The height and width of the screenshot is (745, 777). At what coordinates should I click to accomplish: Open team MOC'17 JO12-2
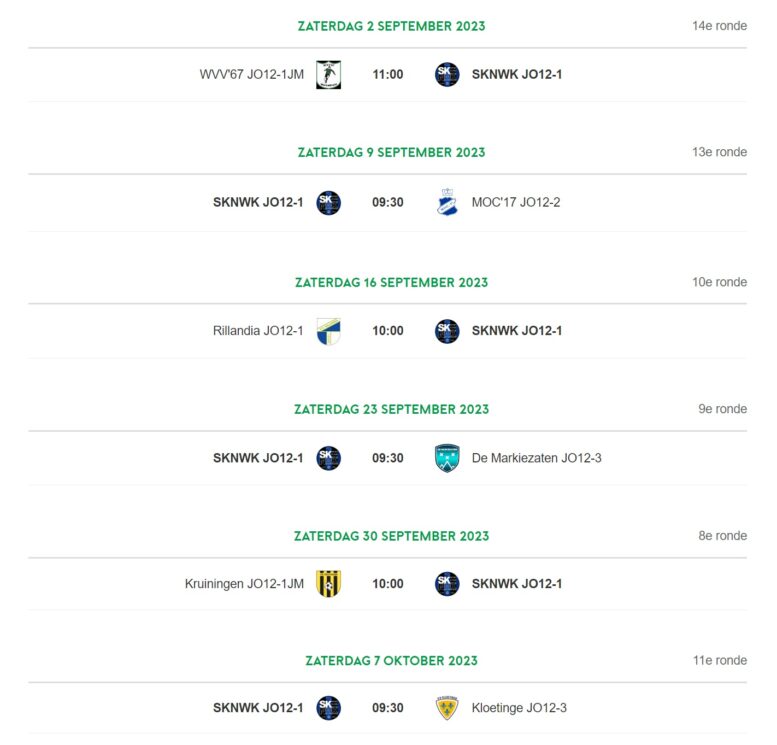click(x=516, y=202)
